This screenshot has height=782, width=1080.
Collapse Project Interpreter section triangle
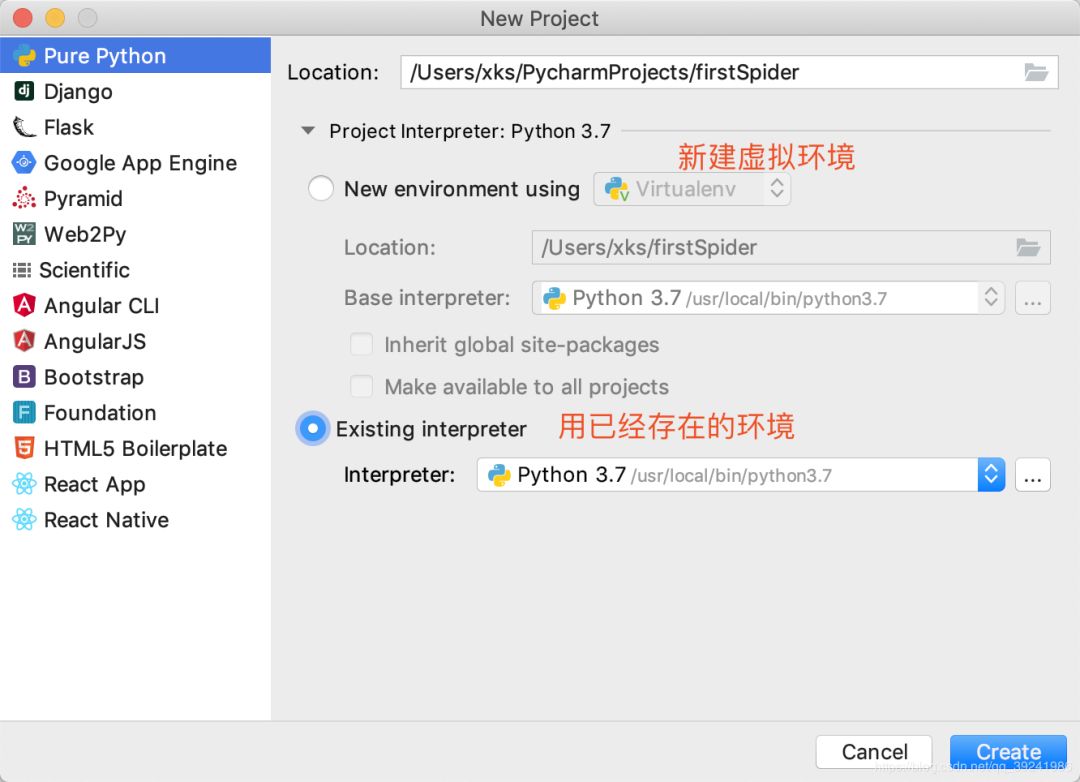(x=308, y=131)
